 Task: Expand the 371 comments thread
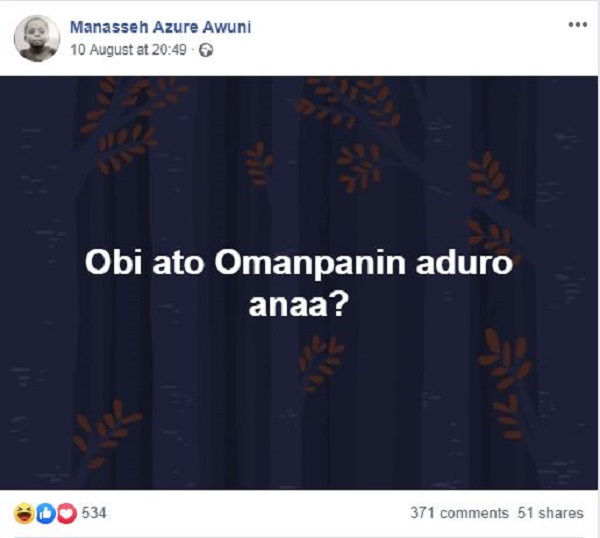coord(459,513)
